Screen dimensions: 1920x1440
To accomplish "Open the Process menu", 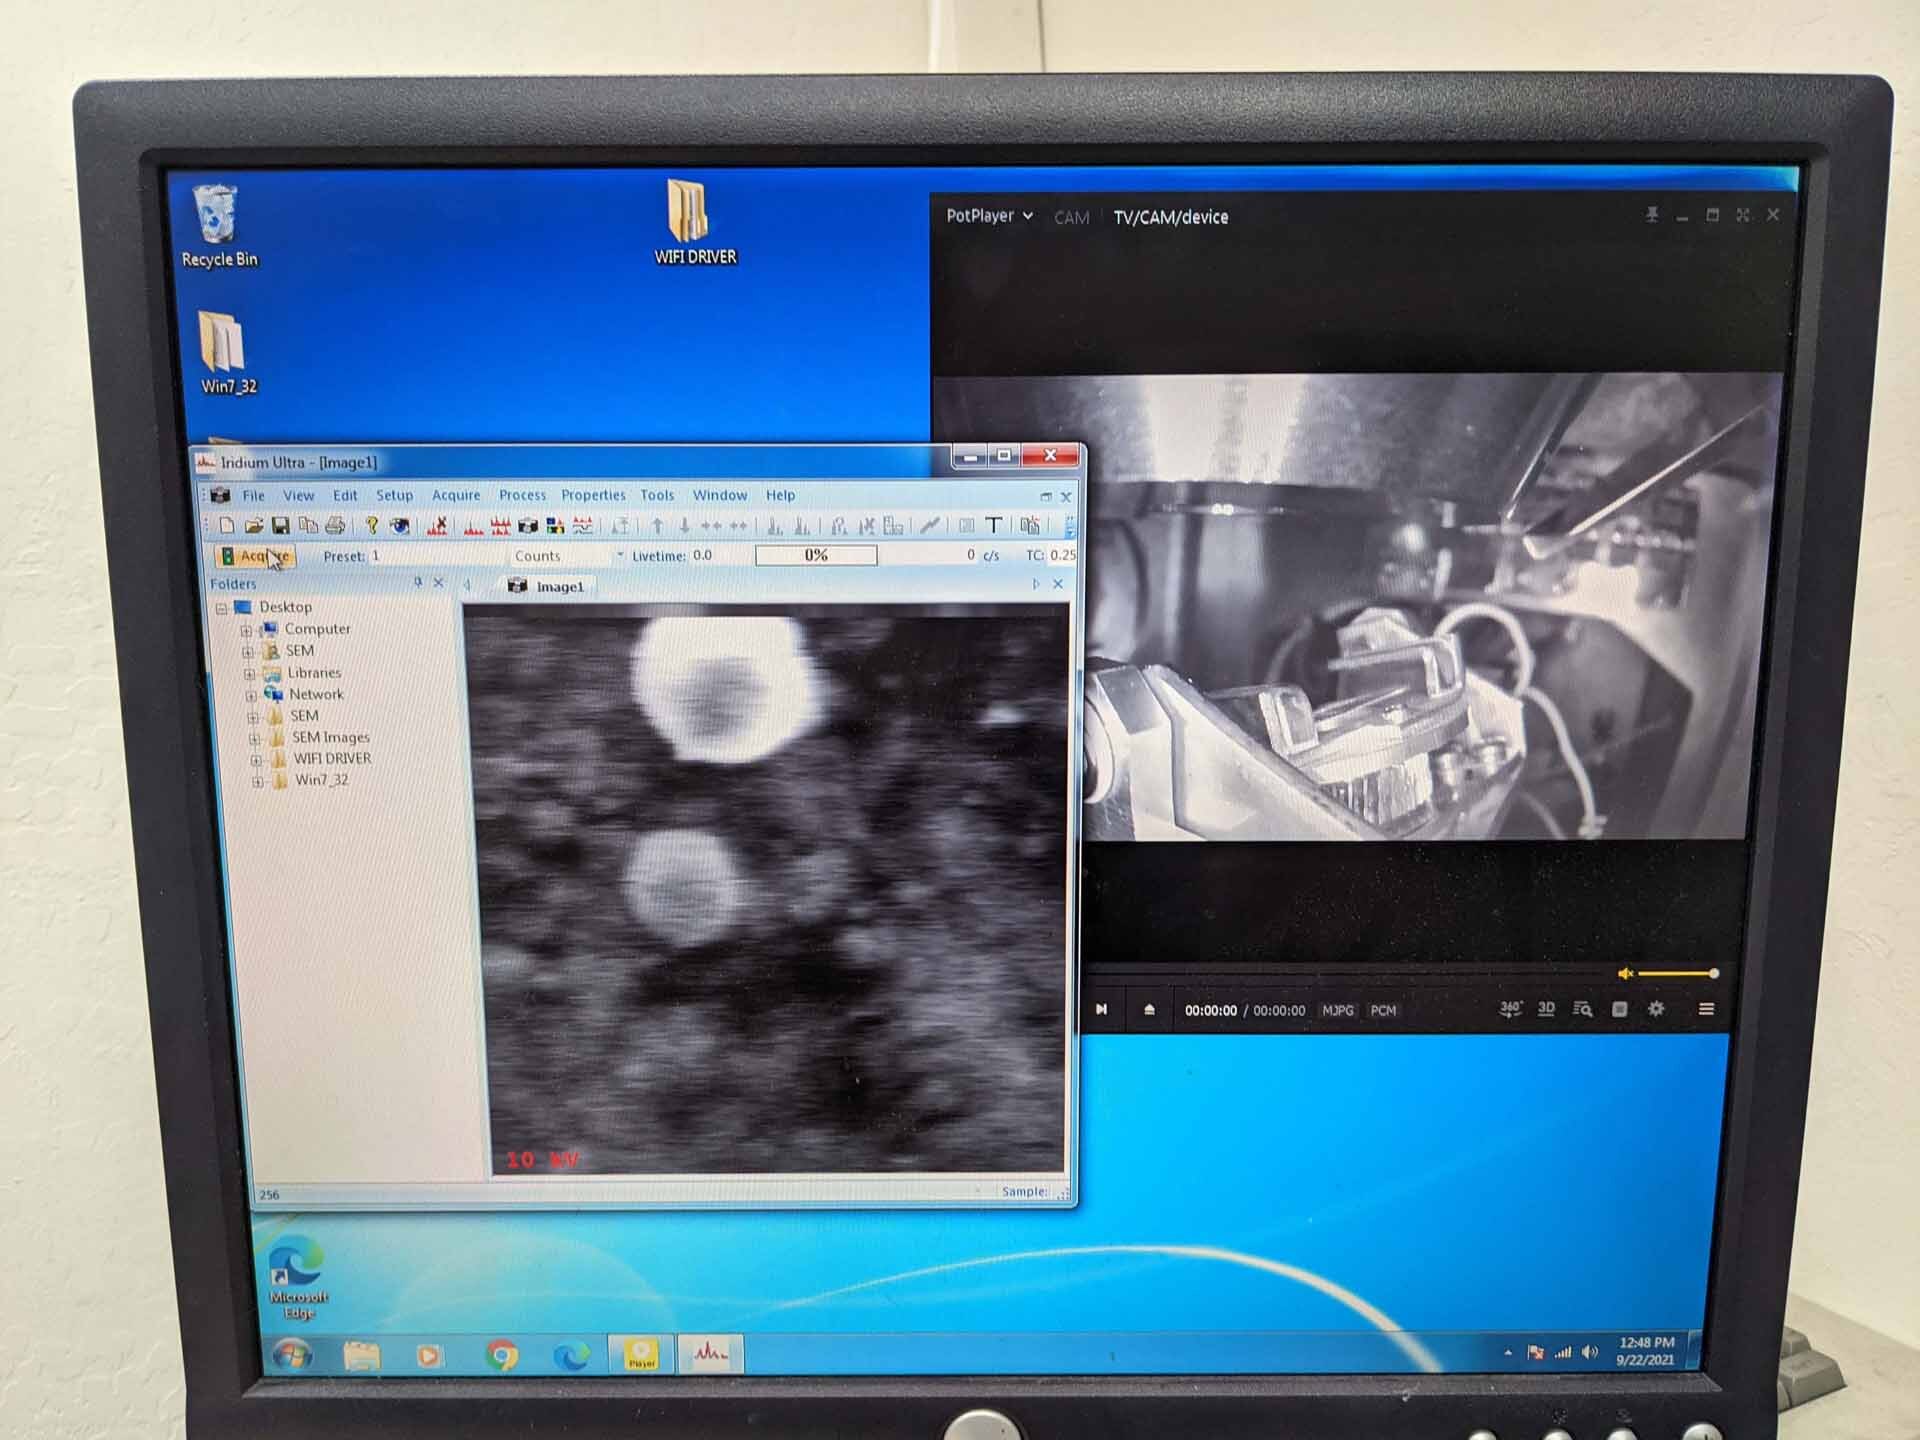I will pyautogui.click(x=523, y=495).
